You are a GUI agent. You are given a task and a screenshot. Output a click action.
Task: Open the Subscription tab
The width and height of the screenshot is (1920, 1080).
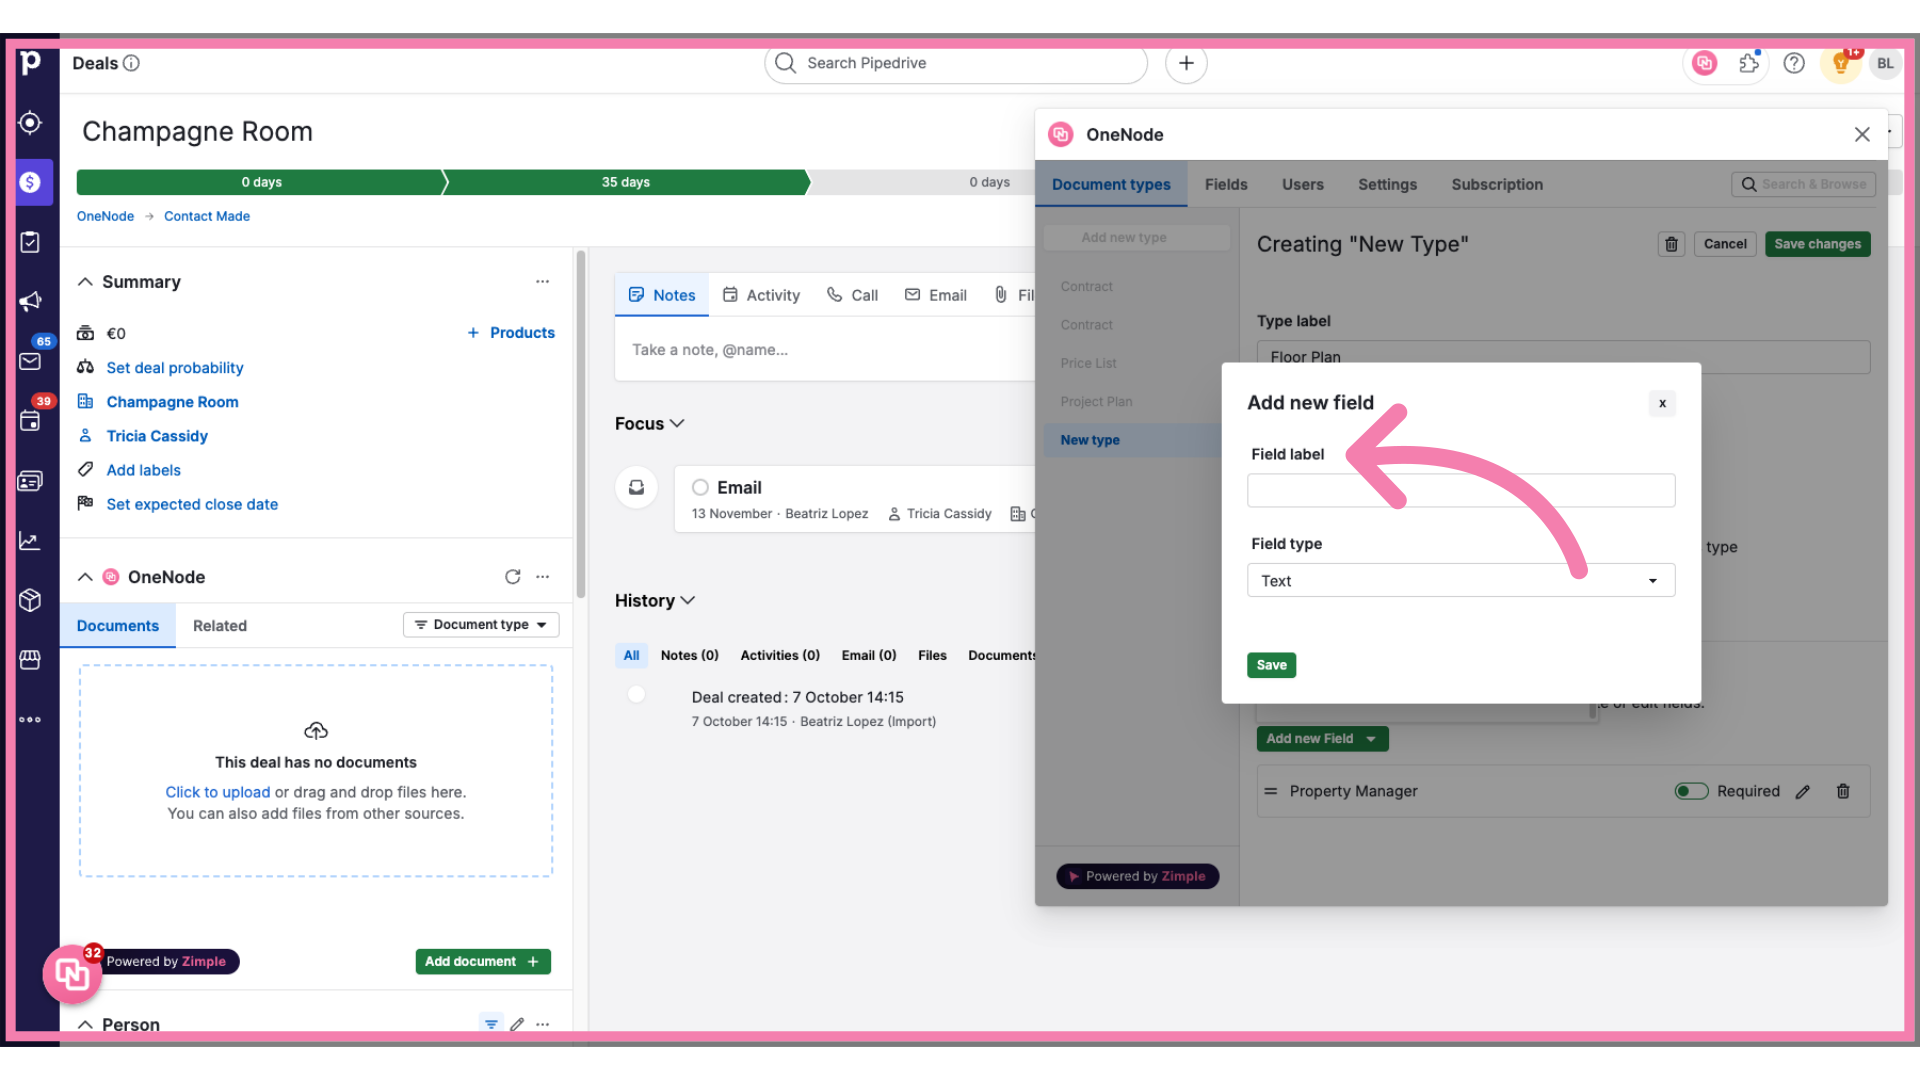1497,185
